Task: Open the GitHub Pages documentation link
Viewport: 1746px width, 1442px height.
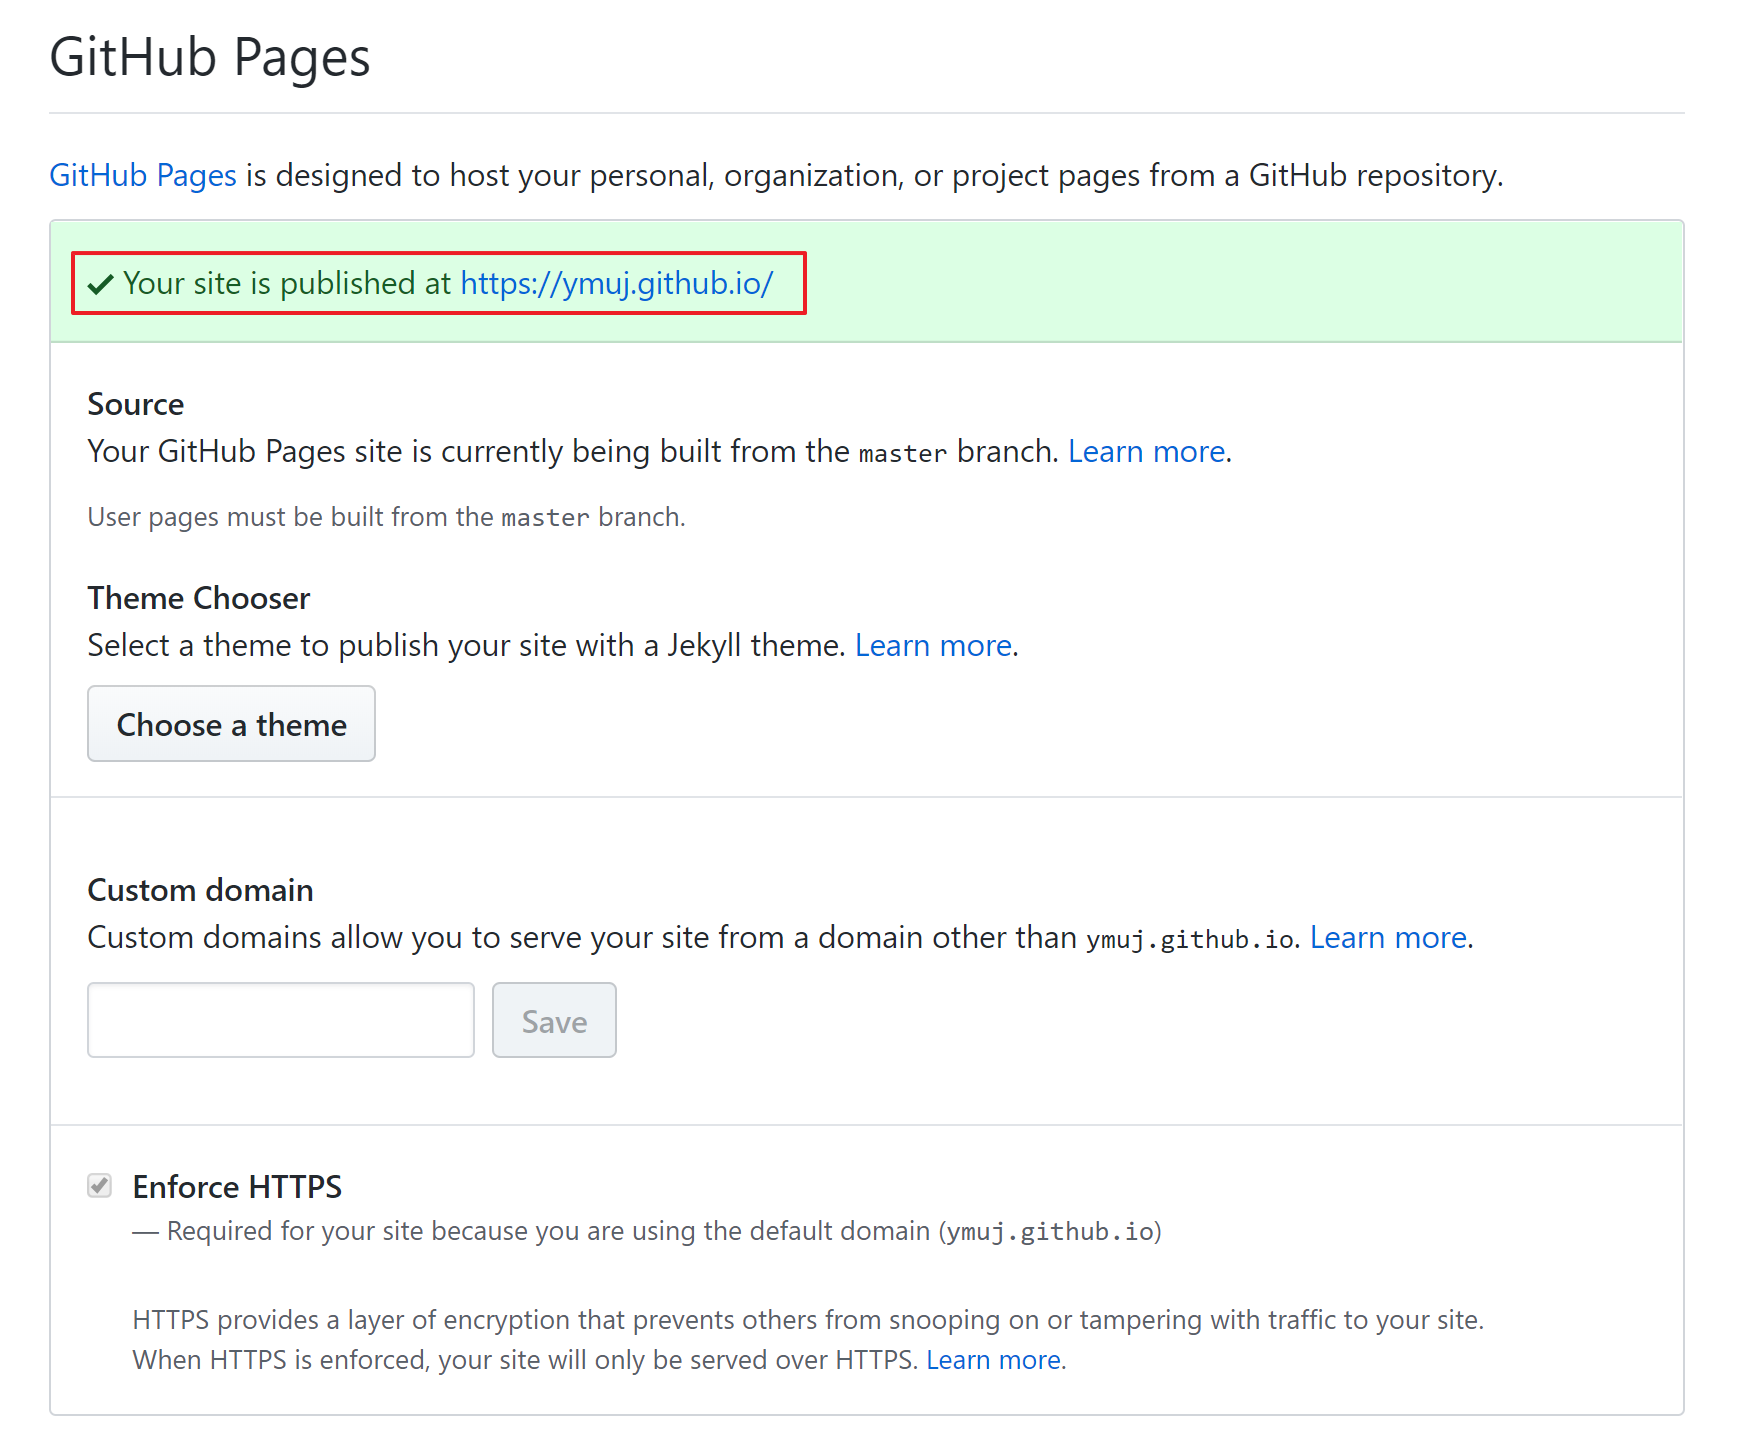Action: (143, 176)
